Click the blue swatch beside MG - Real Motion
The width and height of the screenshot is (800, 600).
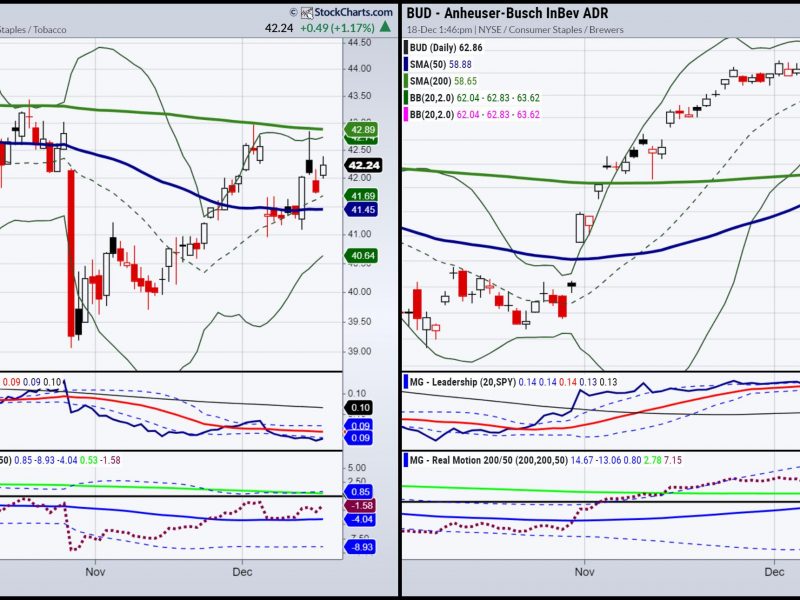point(406,460)
